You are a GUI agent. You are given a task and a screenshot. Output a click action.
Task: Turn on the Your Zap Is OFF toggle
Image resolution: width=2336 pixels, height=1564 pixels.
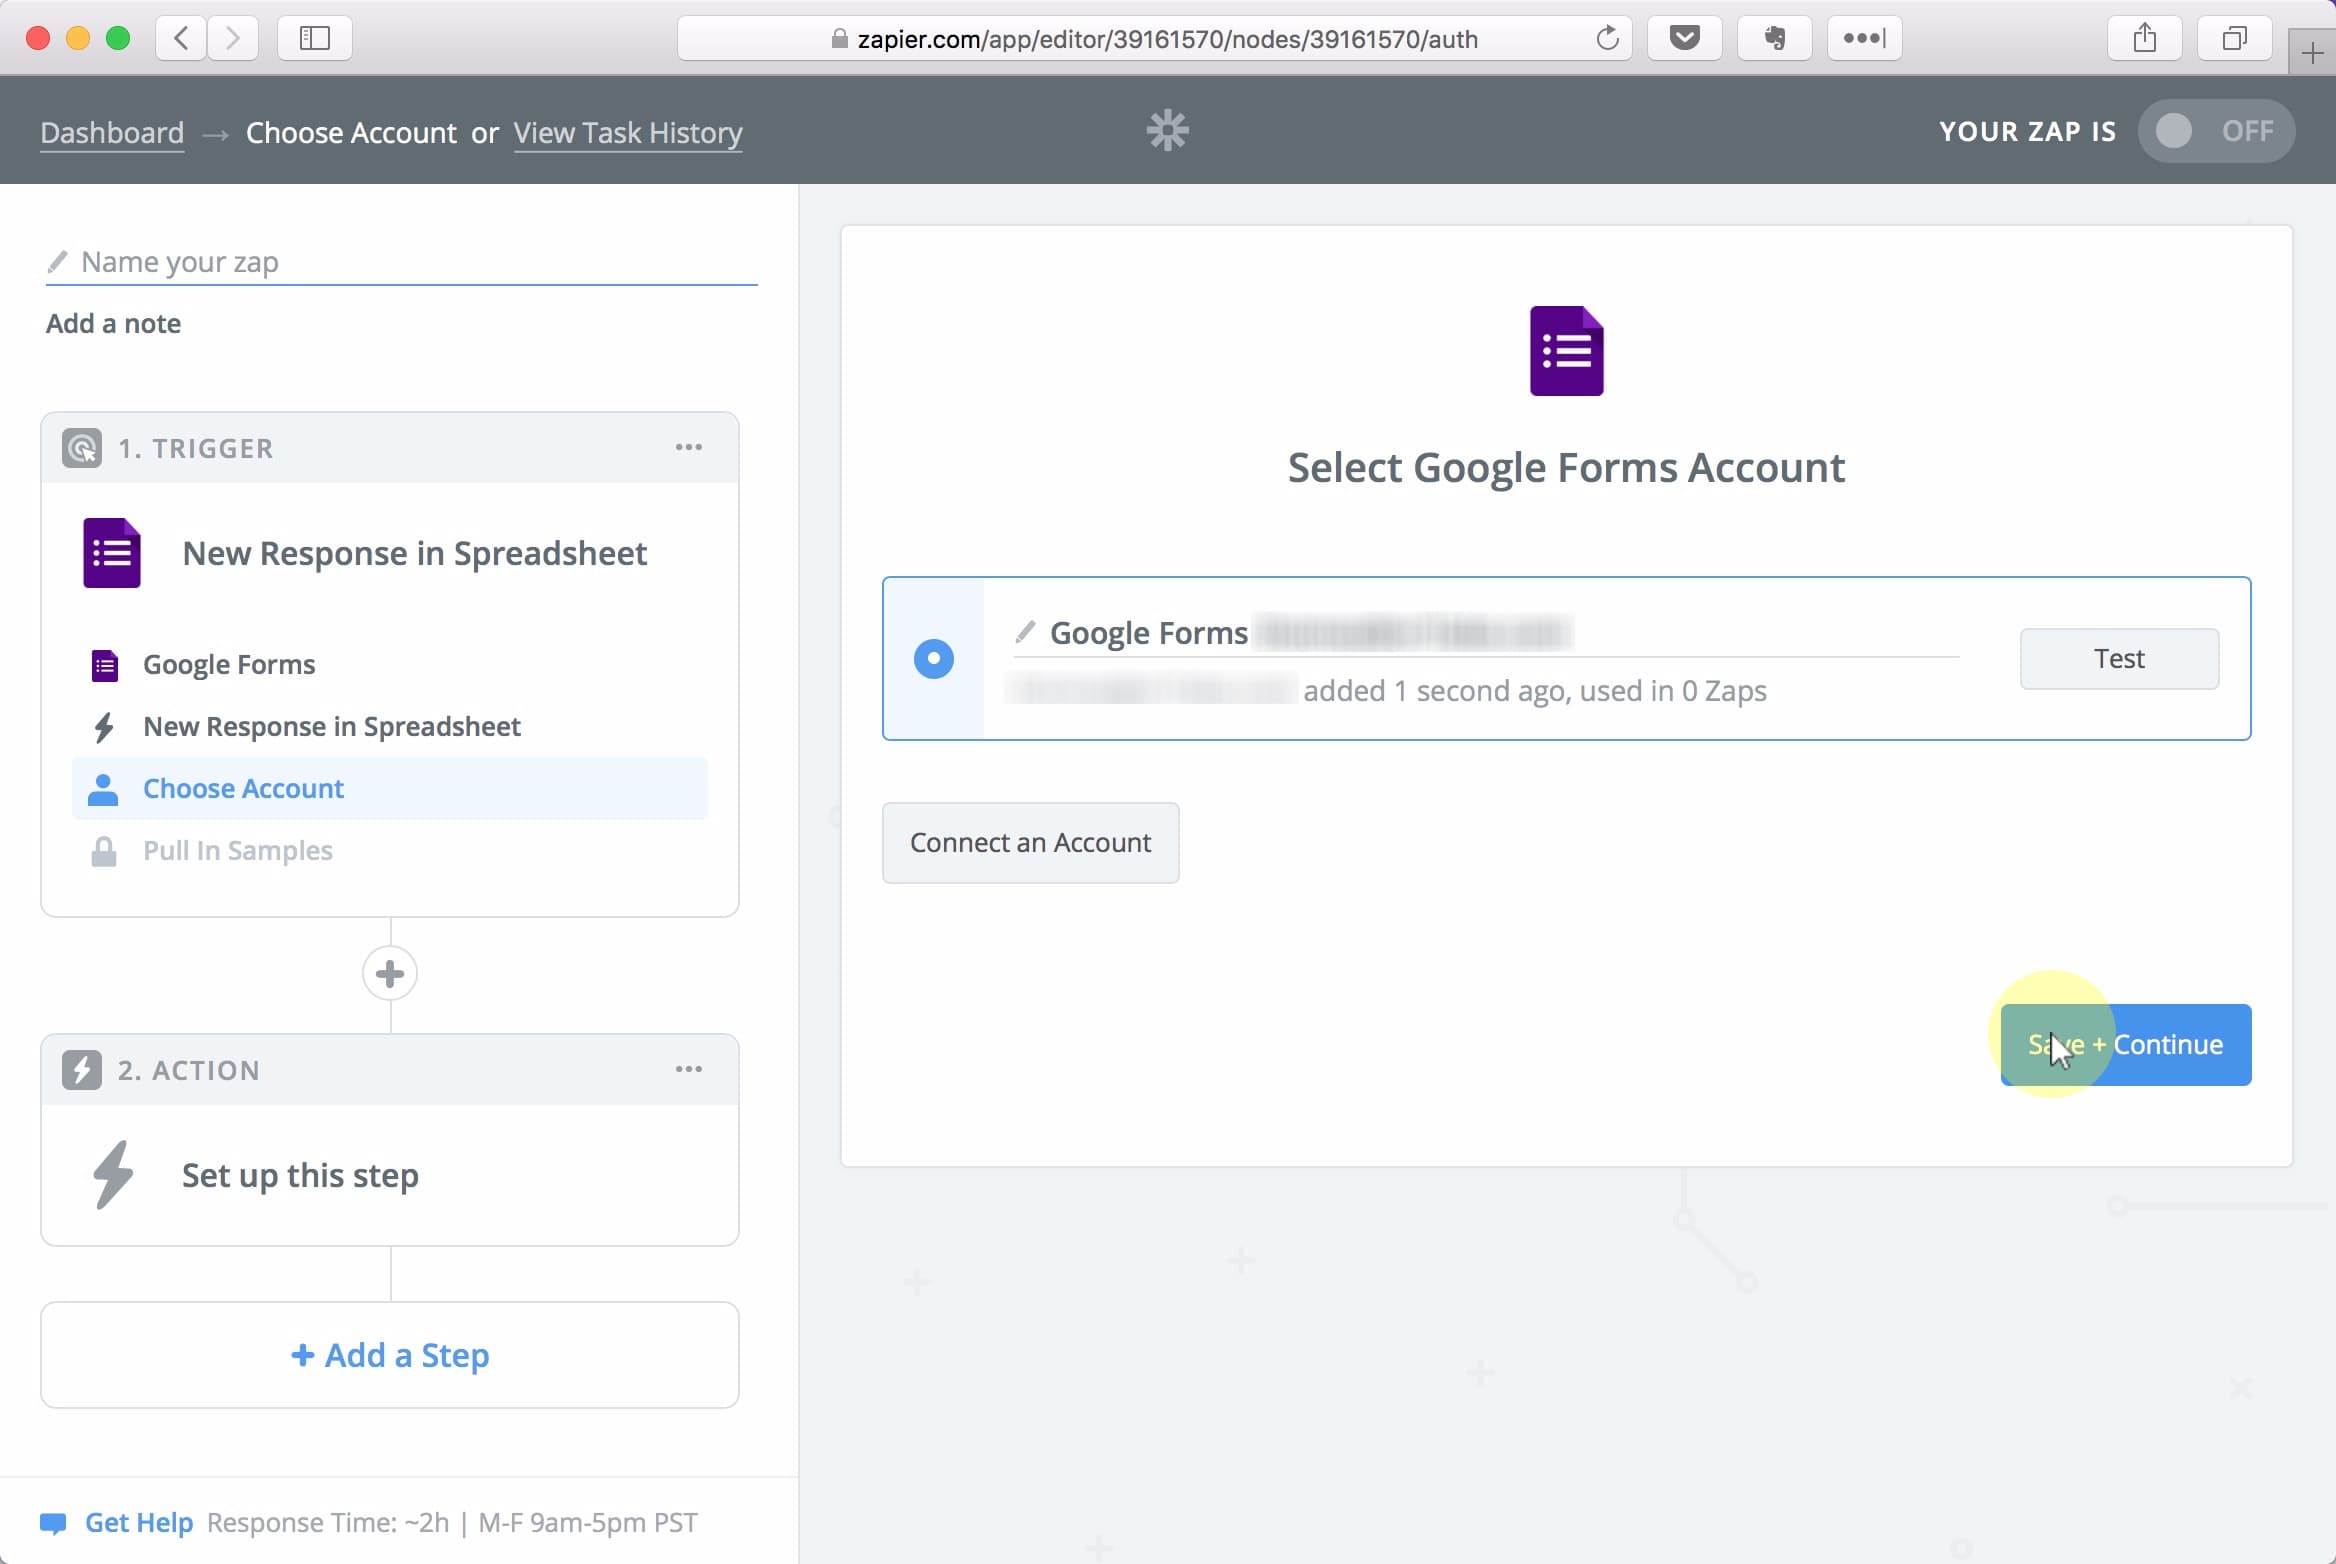(2216, 131)
